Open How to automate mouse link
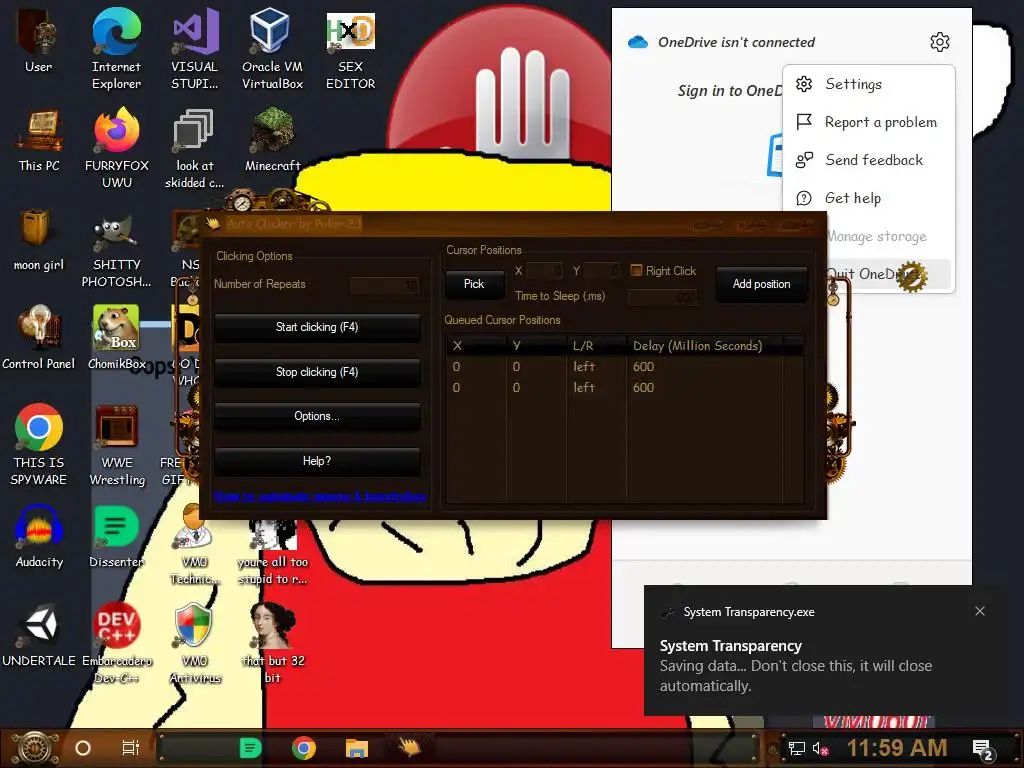1024x768 pixels. (x=320, y=496)
